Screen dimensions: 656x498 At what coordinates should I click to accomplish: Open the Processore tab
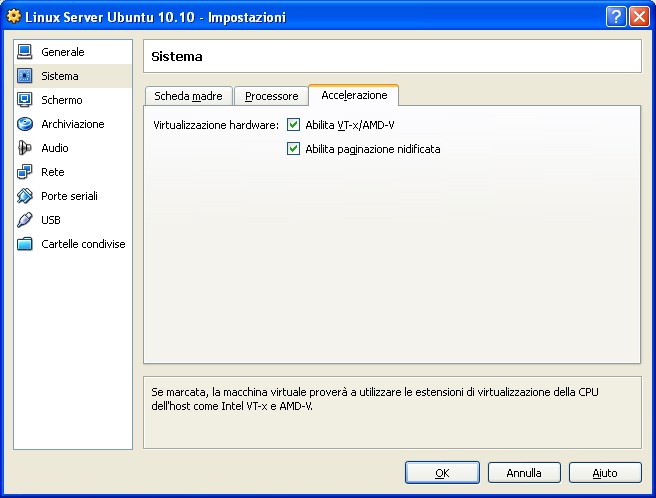[x=271, y=96]
